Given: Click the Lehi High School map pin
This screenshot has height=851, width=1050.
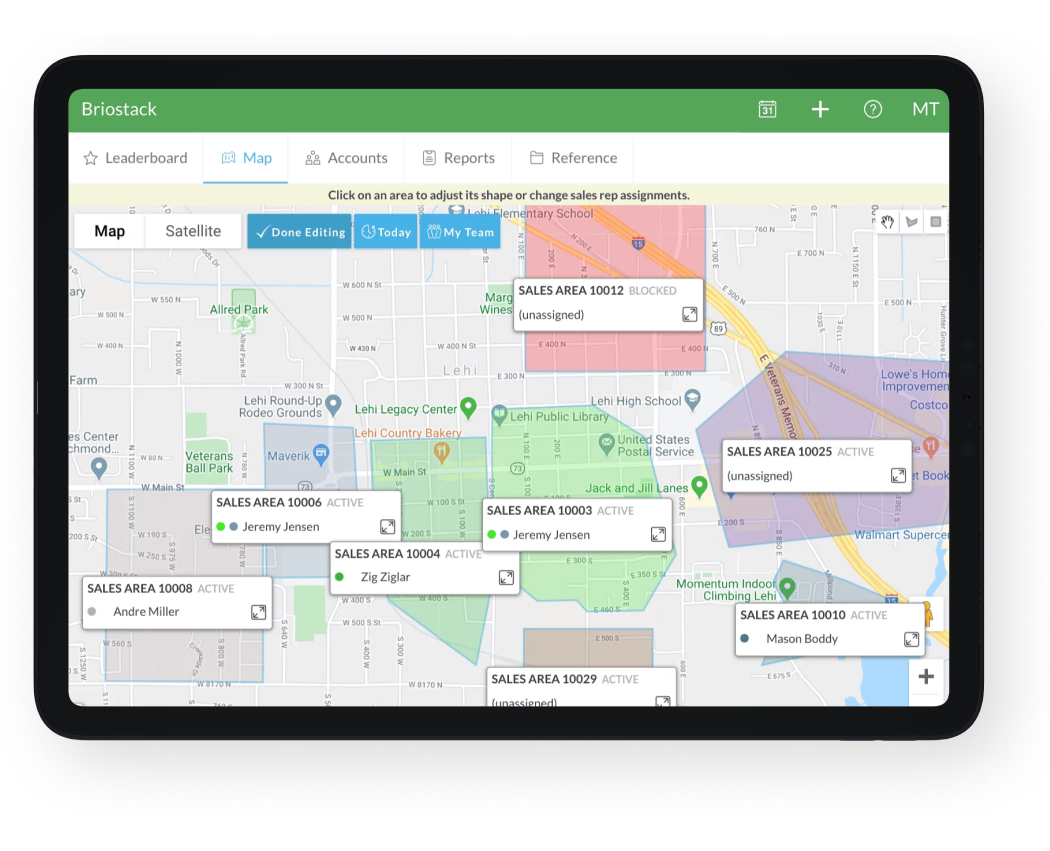Looking at the screenshot, I should click(692, 400).
